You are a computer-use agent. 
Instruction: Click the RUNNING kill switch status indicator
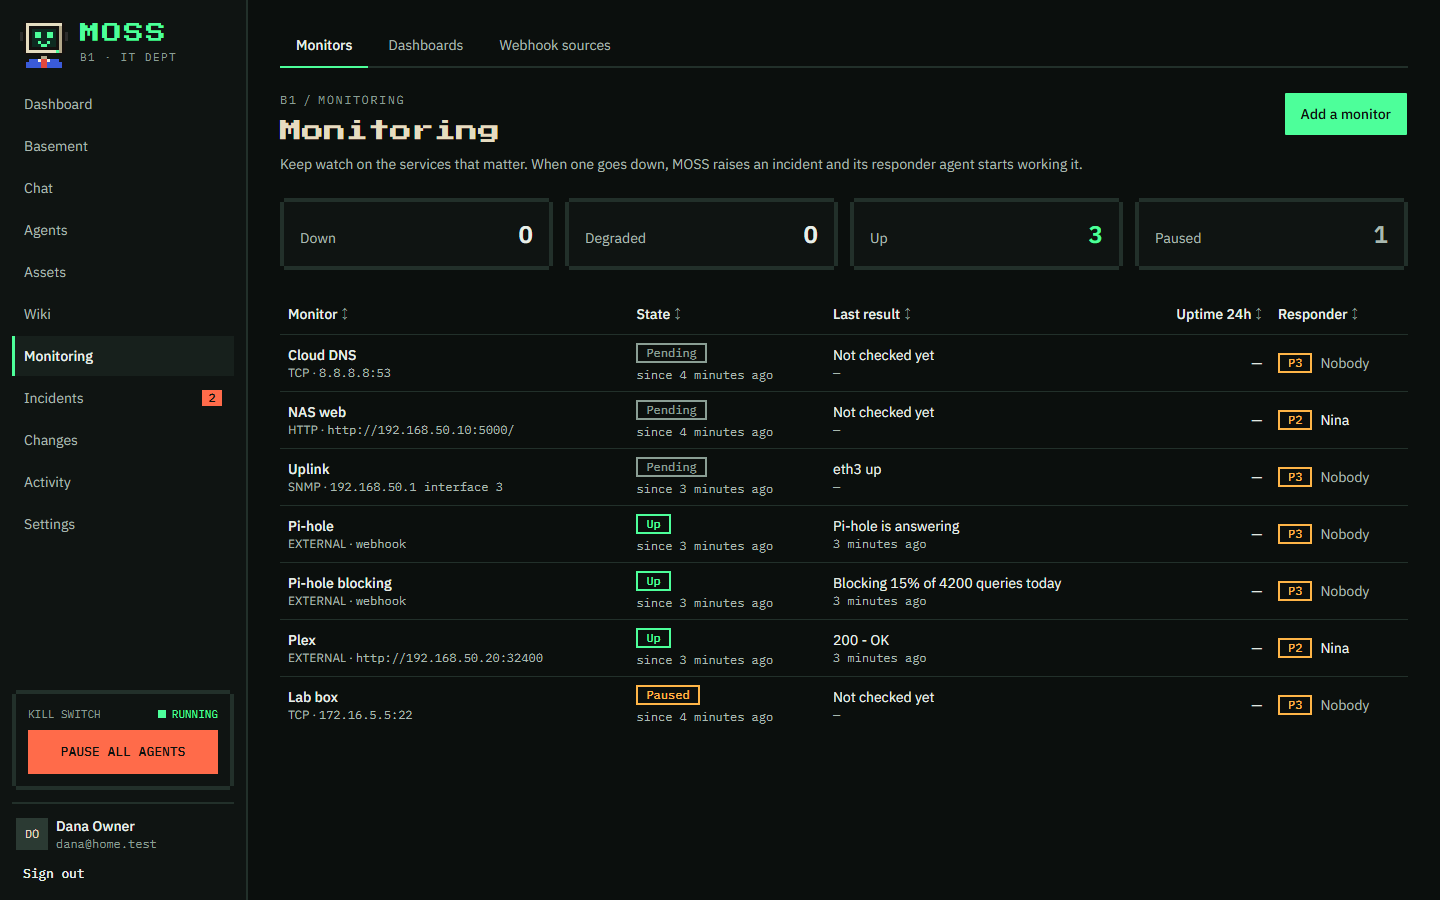tap(188, 714)
